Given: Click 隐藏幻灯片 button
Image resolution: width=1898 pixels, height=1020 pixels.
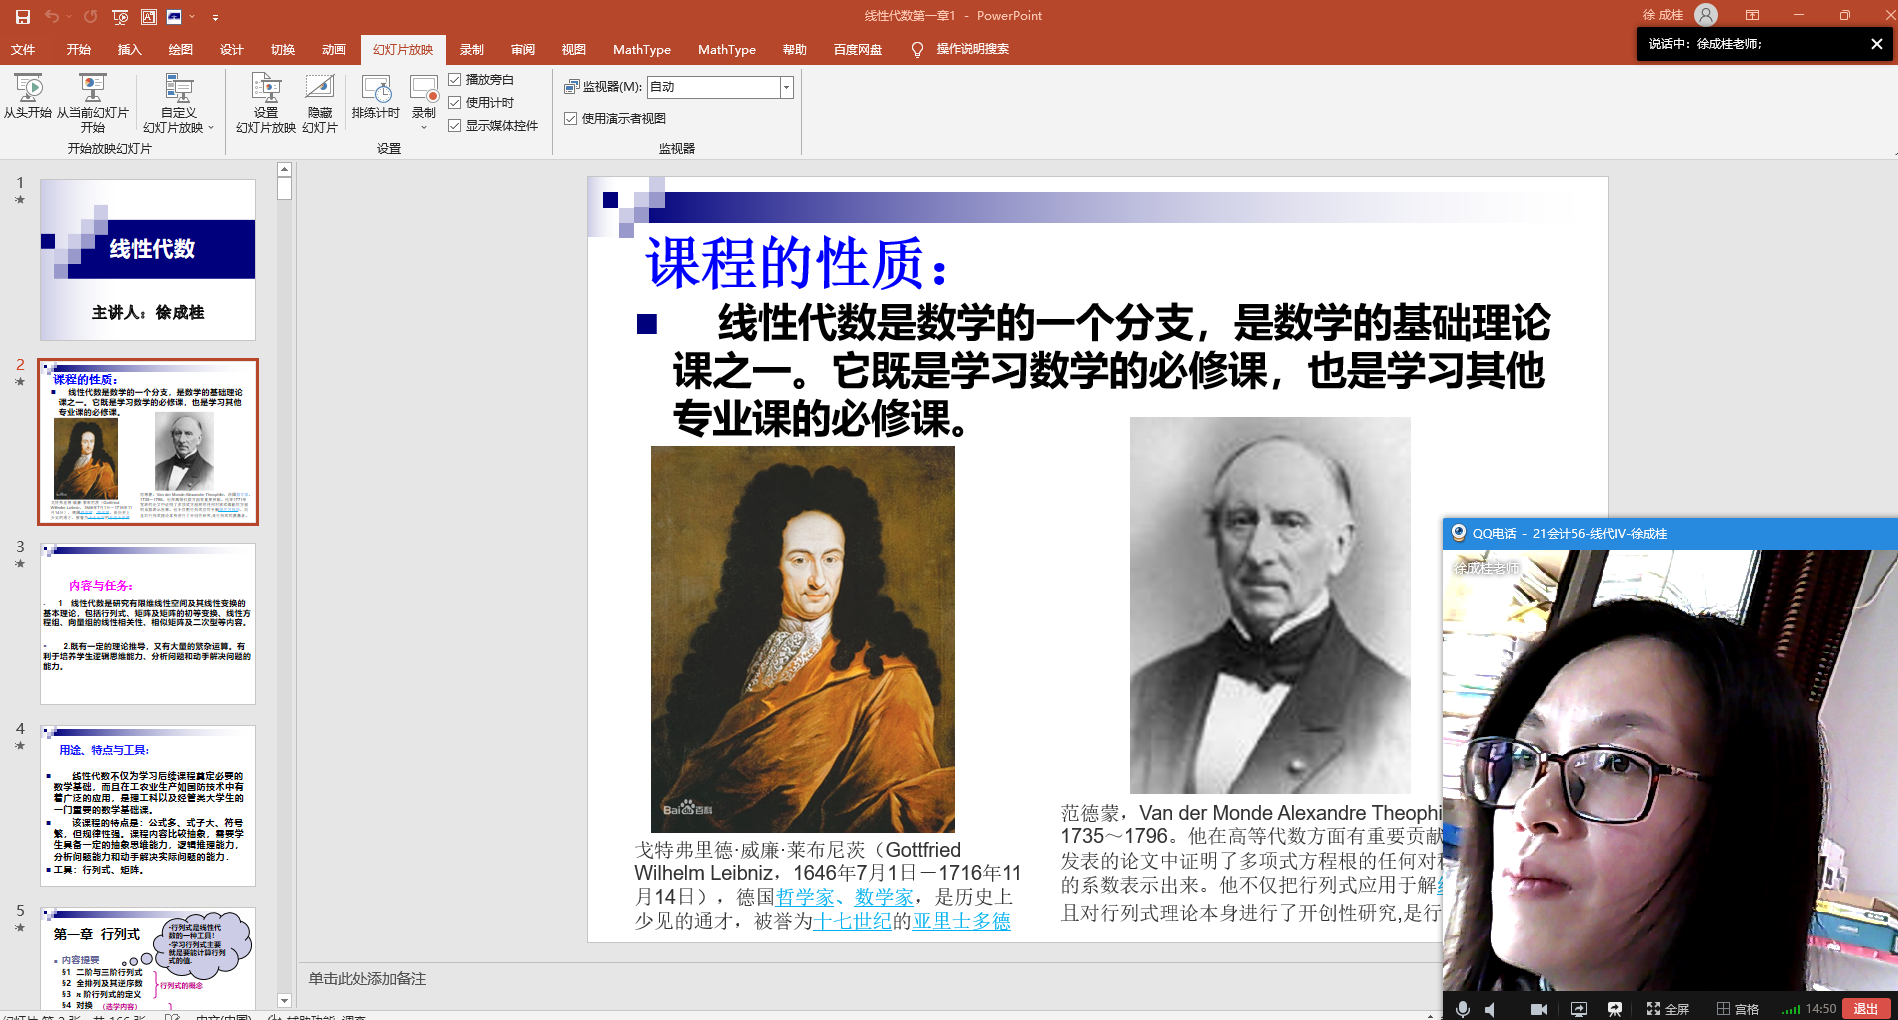Looking at the screenshot, I should pos(320,104).
